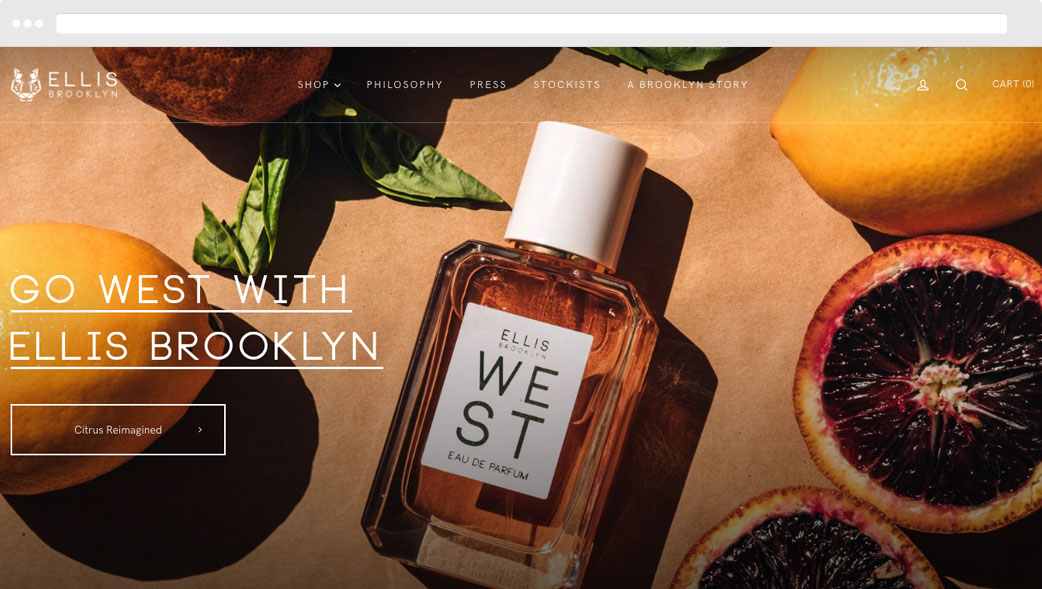Click the browser window dots icon

pyautogui.click(x=28, y=23)
